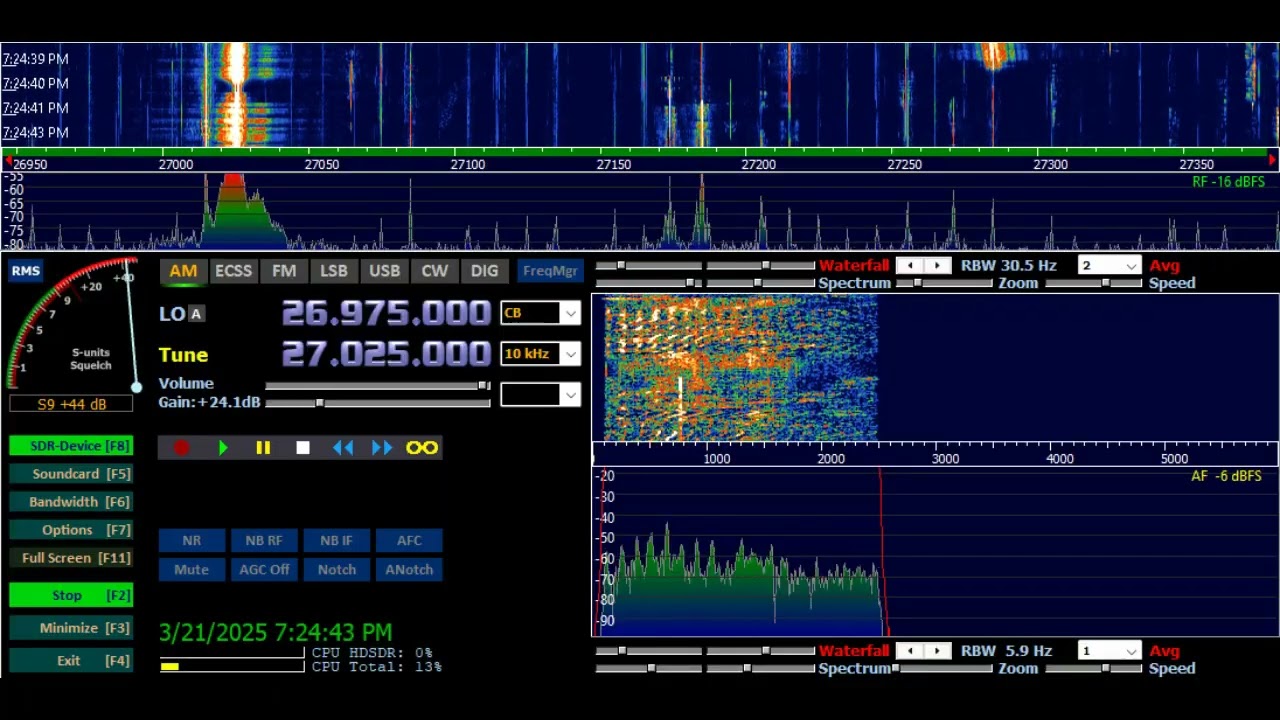Image resolution: width=1280 pixels, height=720 pixels.
Task: Click the S9 +44 dB signal readout
Action: pos(71,404)
